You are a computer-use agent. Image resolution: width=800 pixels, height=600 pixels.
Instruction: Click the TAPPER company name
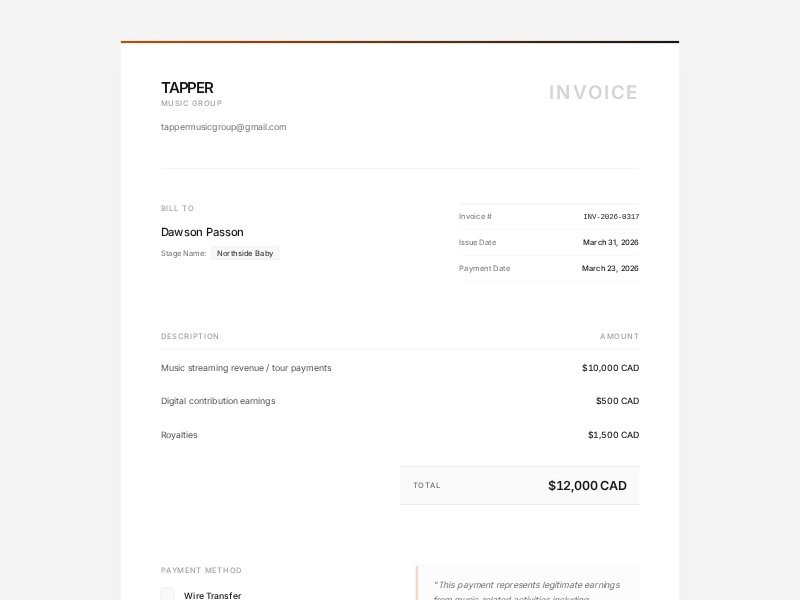pyautogui.click(x=187, y=88)
